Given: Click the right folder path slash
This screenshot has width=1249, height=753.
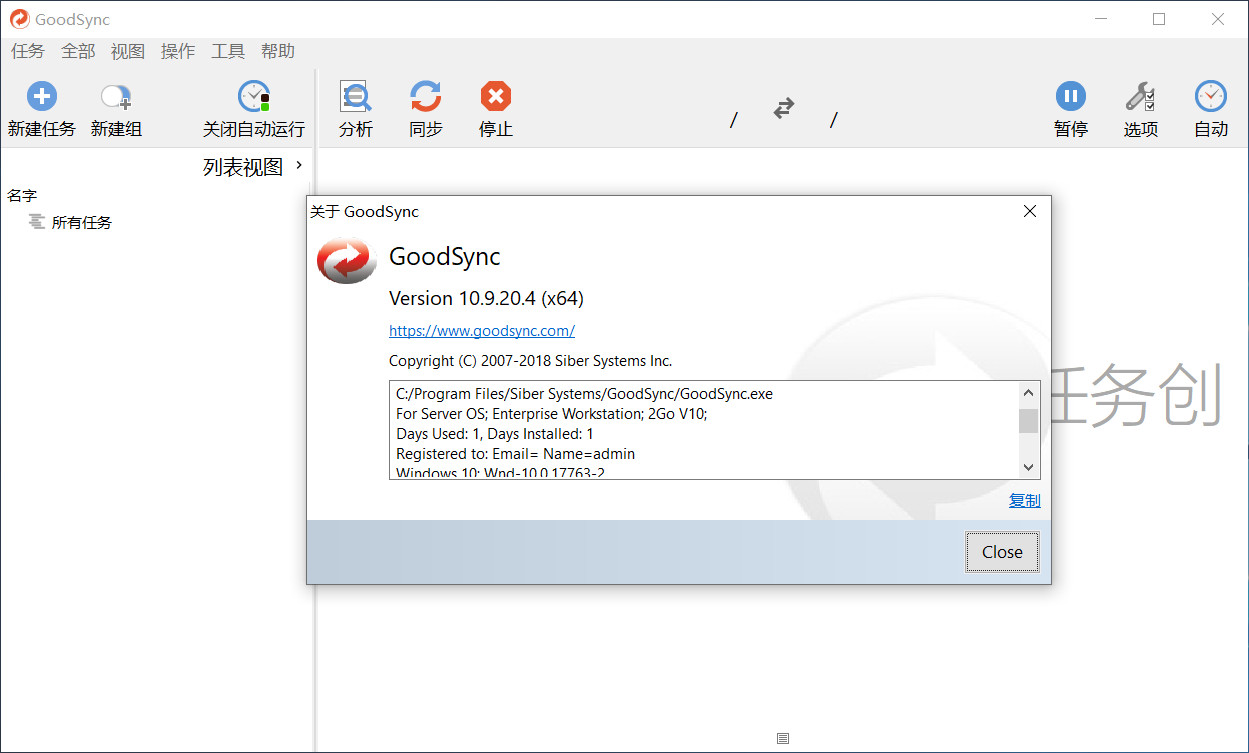Looking at the screenshot, I should click(834, 120).
